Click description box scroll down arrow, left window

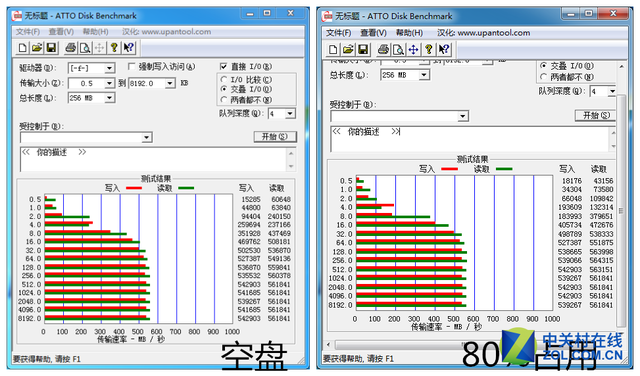coord(291,166)
